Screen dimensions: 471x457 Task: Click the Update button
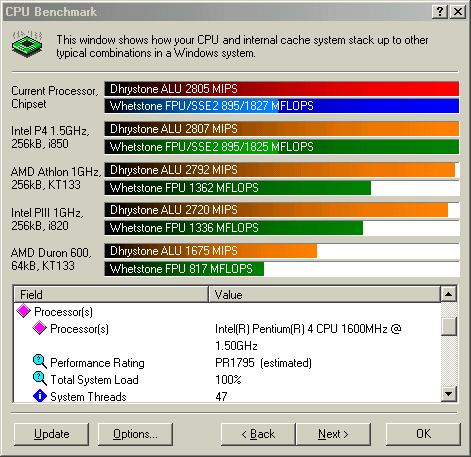[x=52, y=434]
